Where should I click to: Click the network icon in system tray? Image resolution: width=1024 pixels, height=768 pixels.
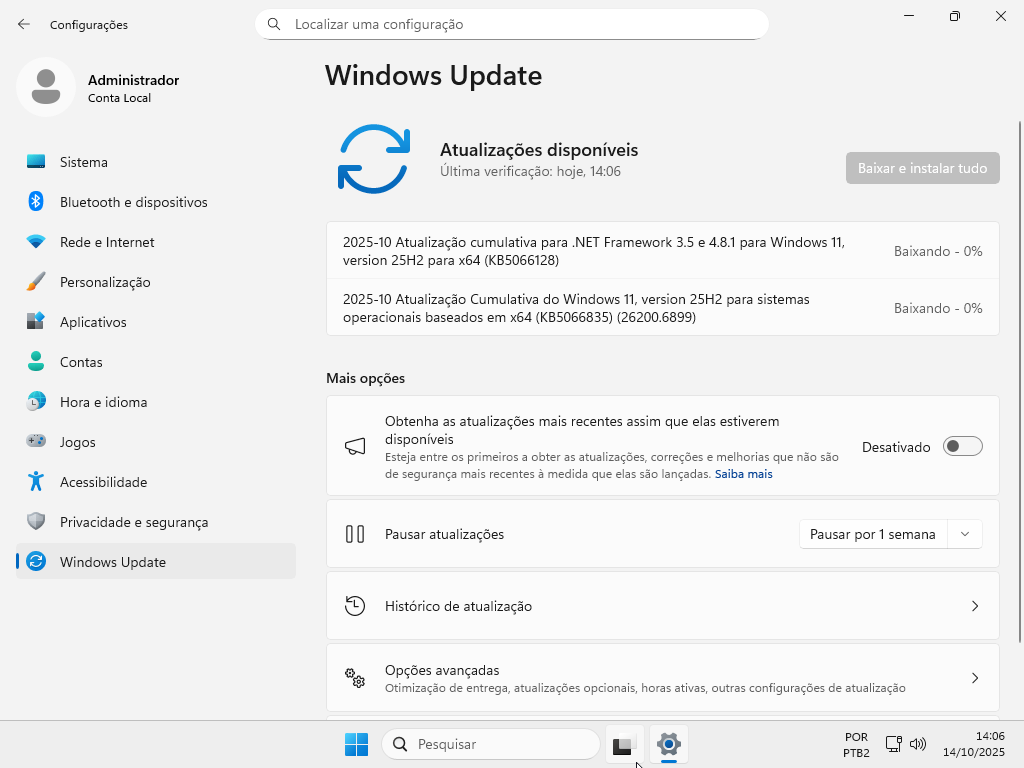[x=893, y=744]
